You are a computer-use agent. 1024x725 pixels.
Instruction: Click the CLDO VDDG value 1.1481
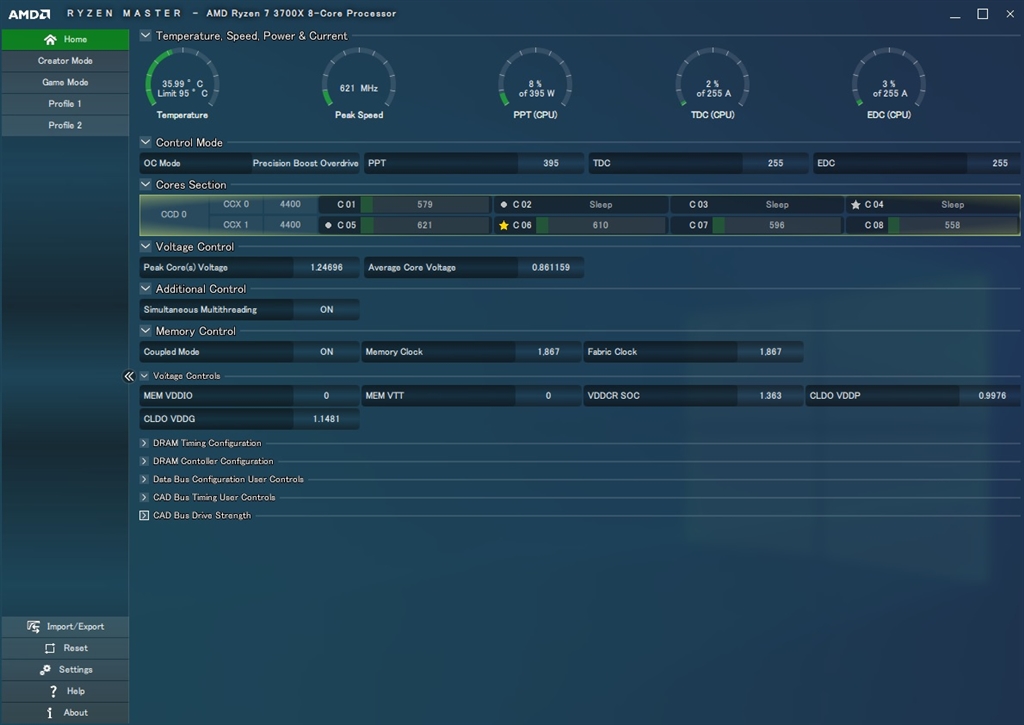click(x=327, y=419)
